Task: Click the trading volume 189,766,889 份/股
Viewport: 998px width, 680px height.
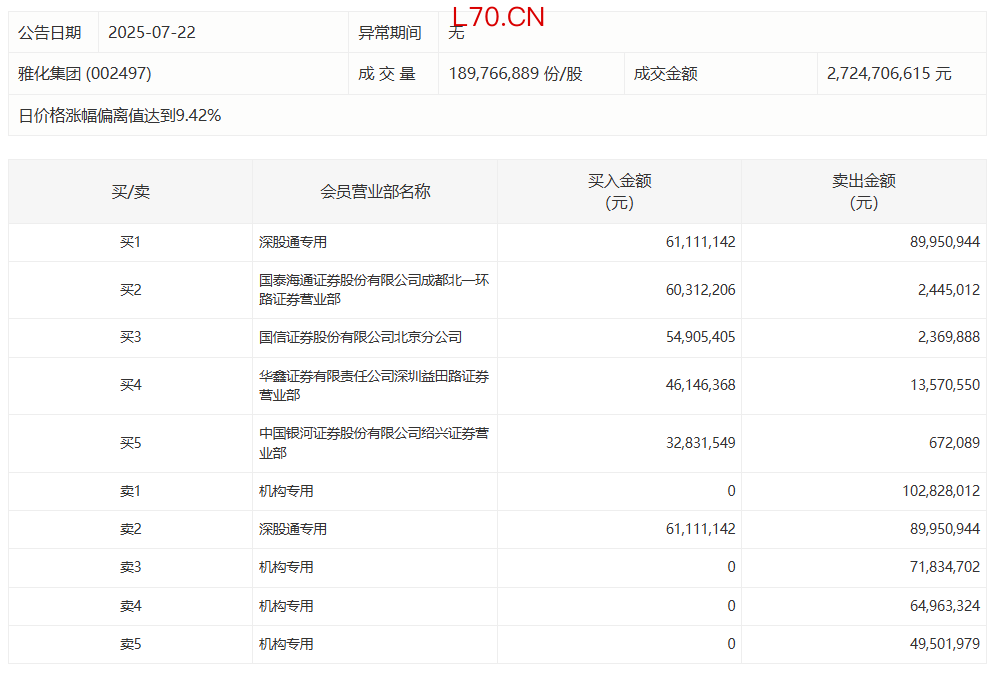Action: (515, 74)
